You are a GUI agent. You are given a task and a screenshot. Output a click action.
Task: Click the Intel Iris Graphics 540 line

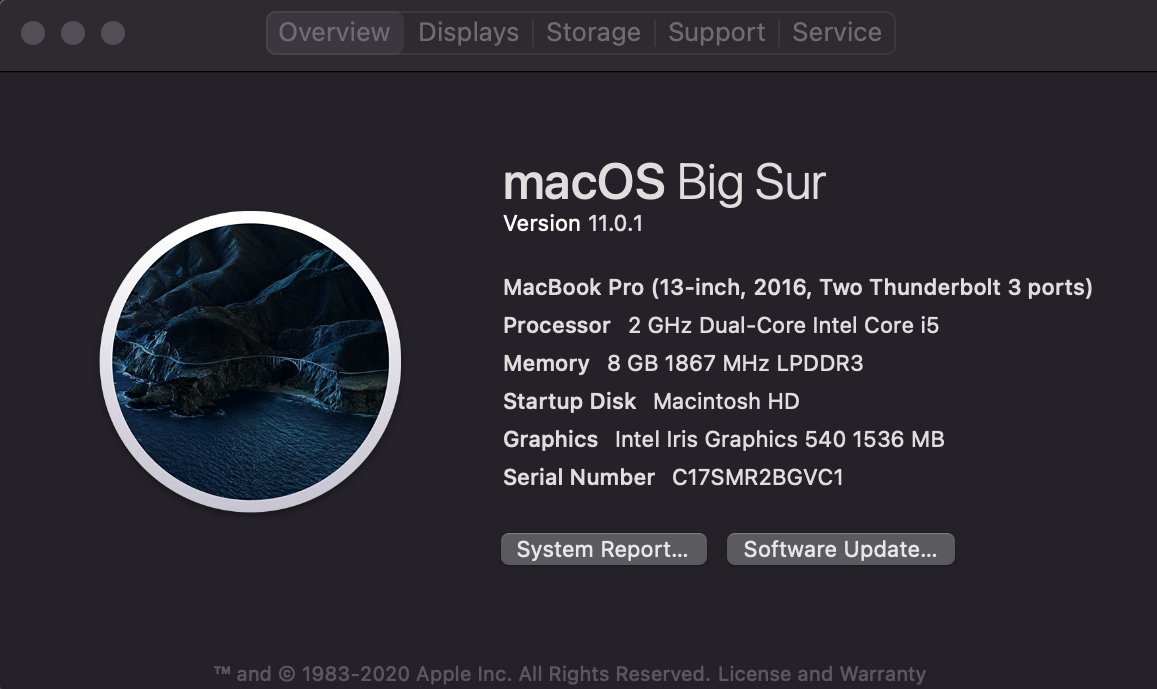724,440
